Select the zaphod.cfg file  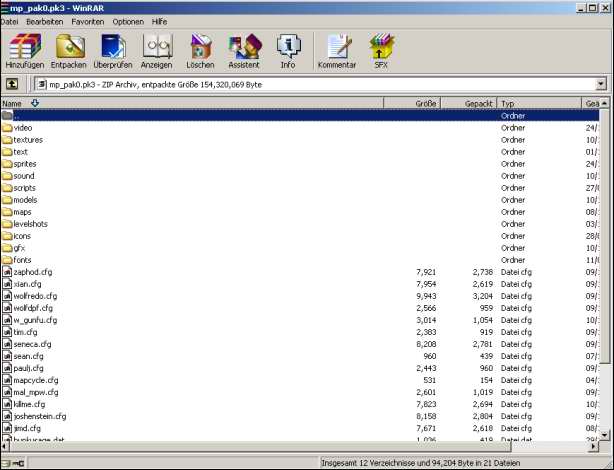[34, 272]
